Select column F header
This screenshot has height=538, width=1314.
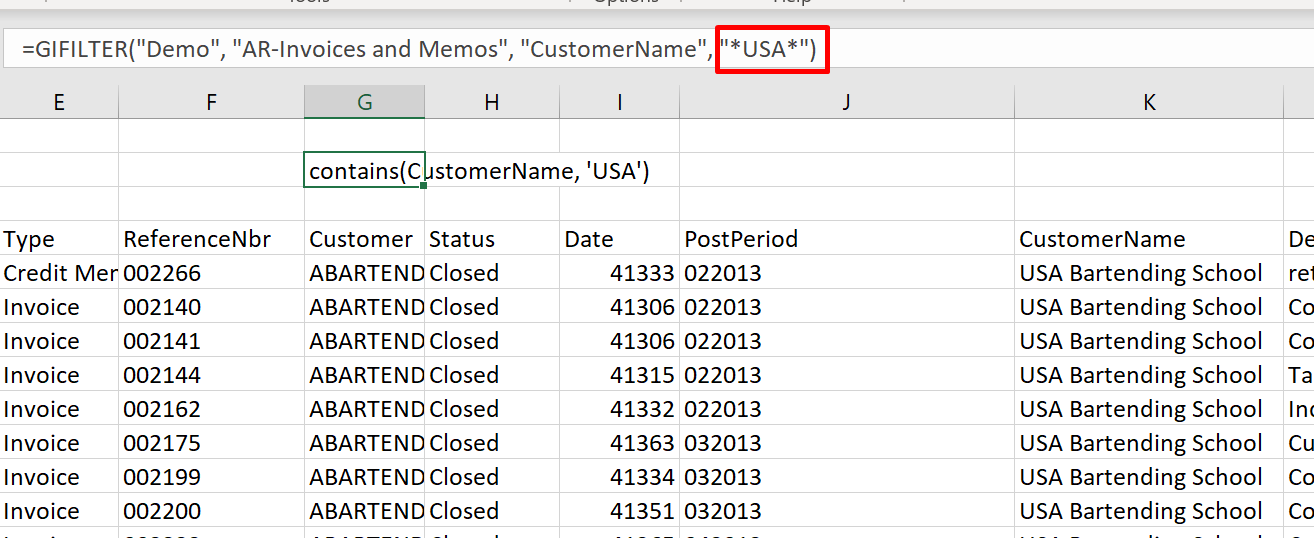coord(211,102)
